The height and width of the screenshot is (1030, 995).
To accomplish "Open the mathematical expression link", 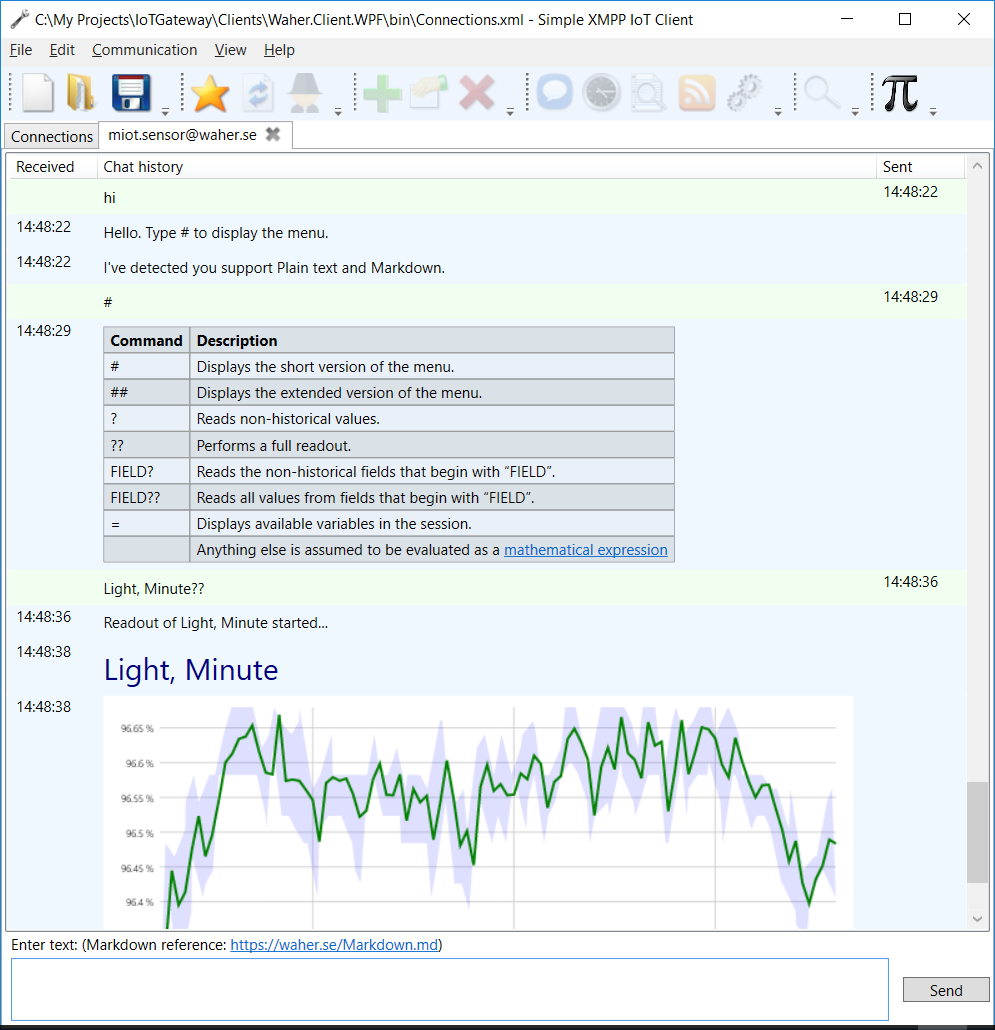I will coord(585,550).
